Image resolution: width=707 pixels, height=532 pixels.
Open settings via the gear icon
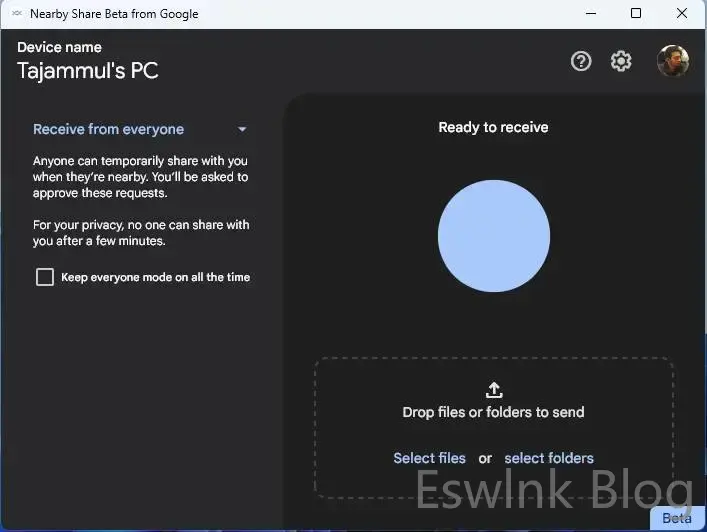click(621, 61)
